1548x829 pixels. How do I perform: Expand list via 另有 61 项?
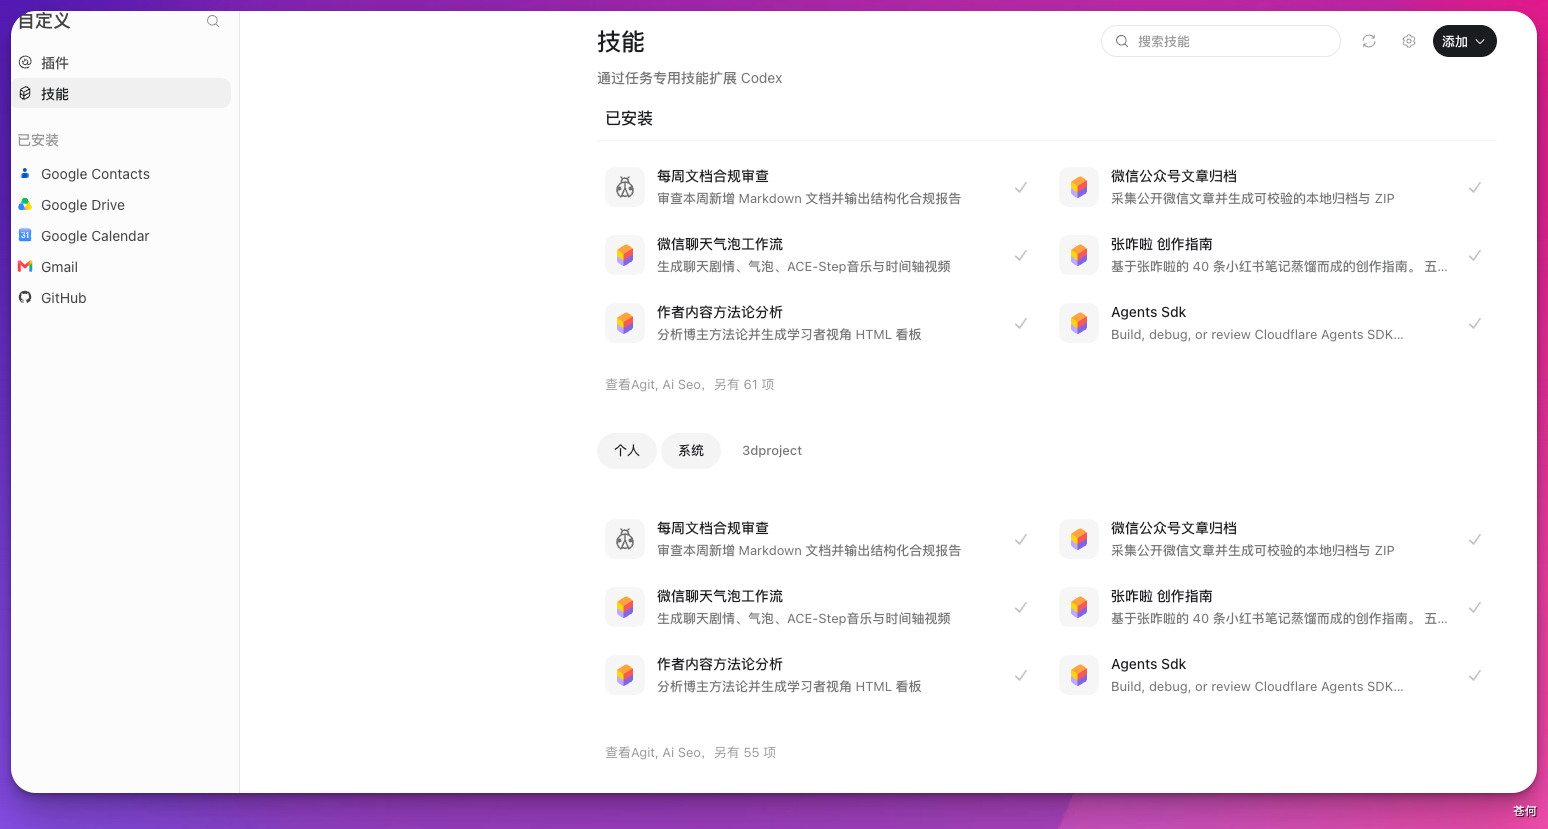point(744,384)
